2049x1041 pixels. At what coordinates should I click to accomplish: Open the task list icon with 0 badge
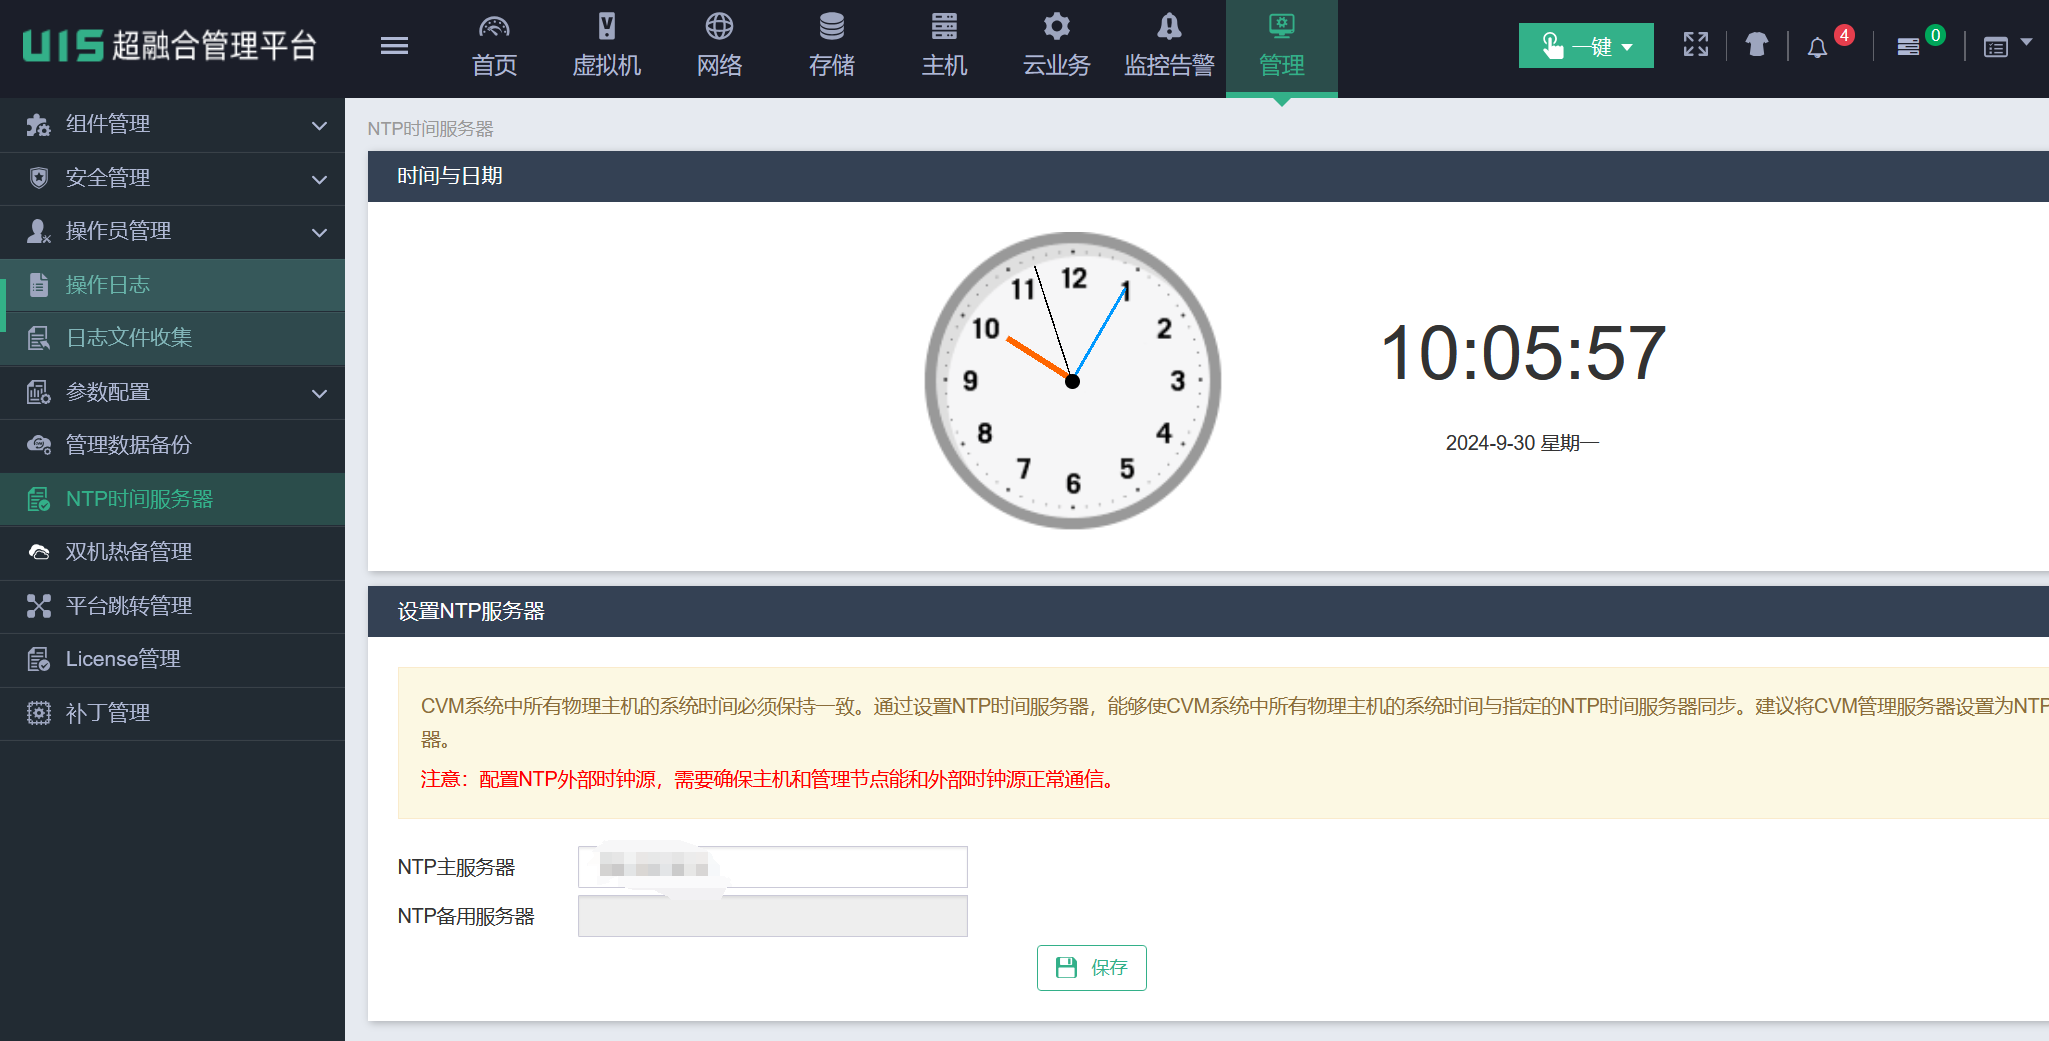[1908, 47]
